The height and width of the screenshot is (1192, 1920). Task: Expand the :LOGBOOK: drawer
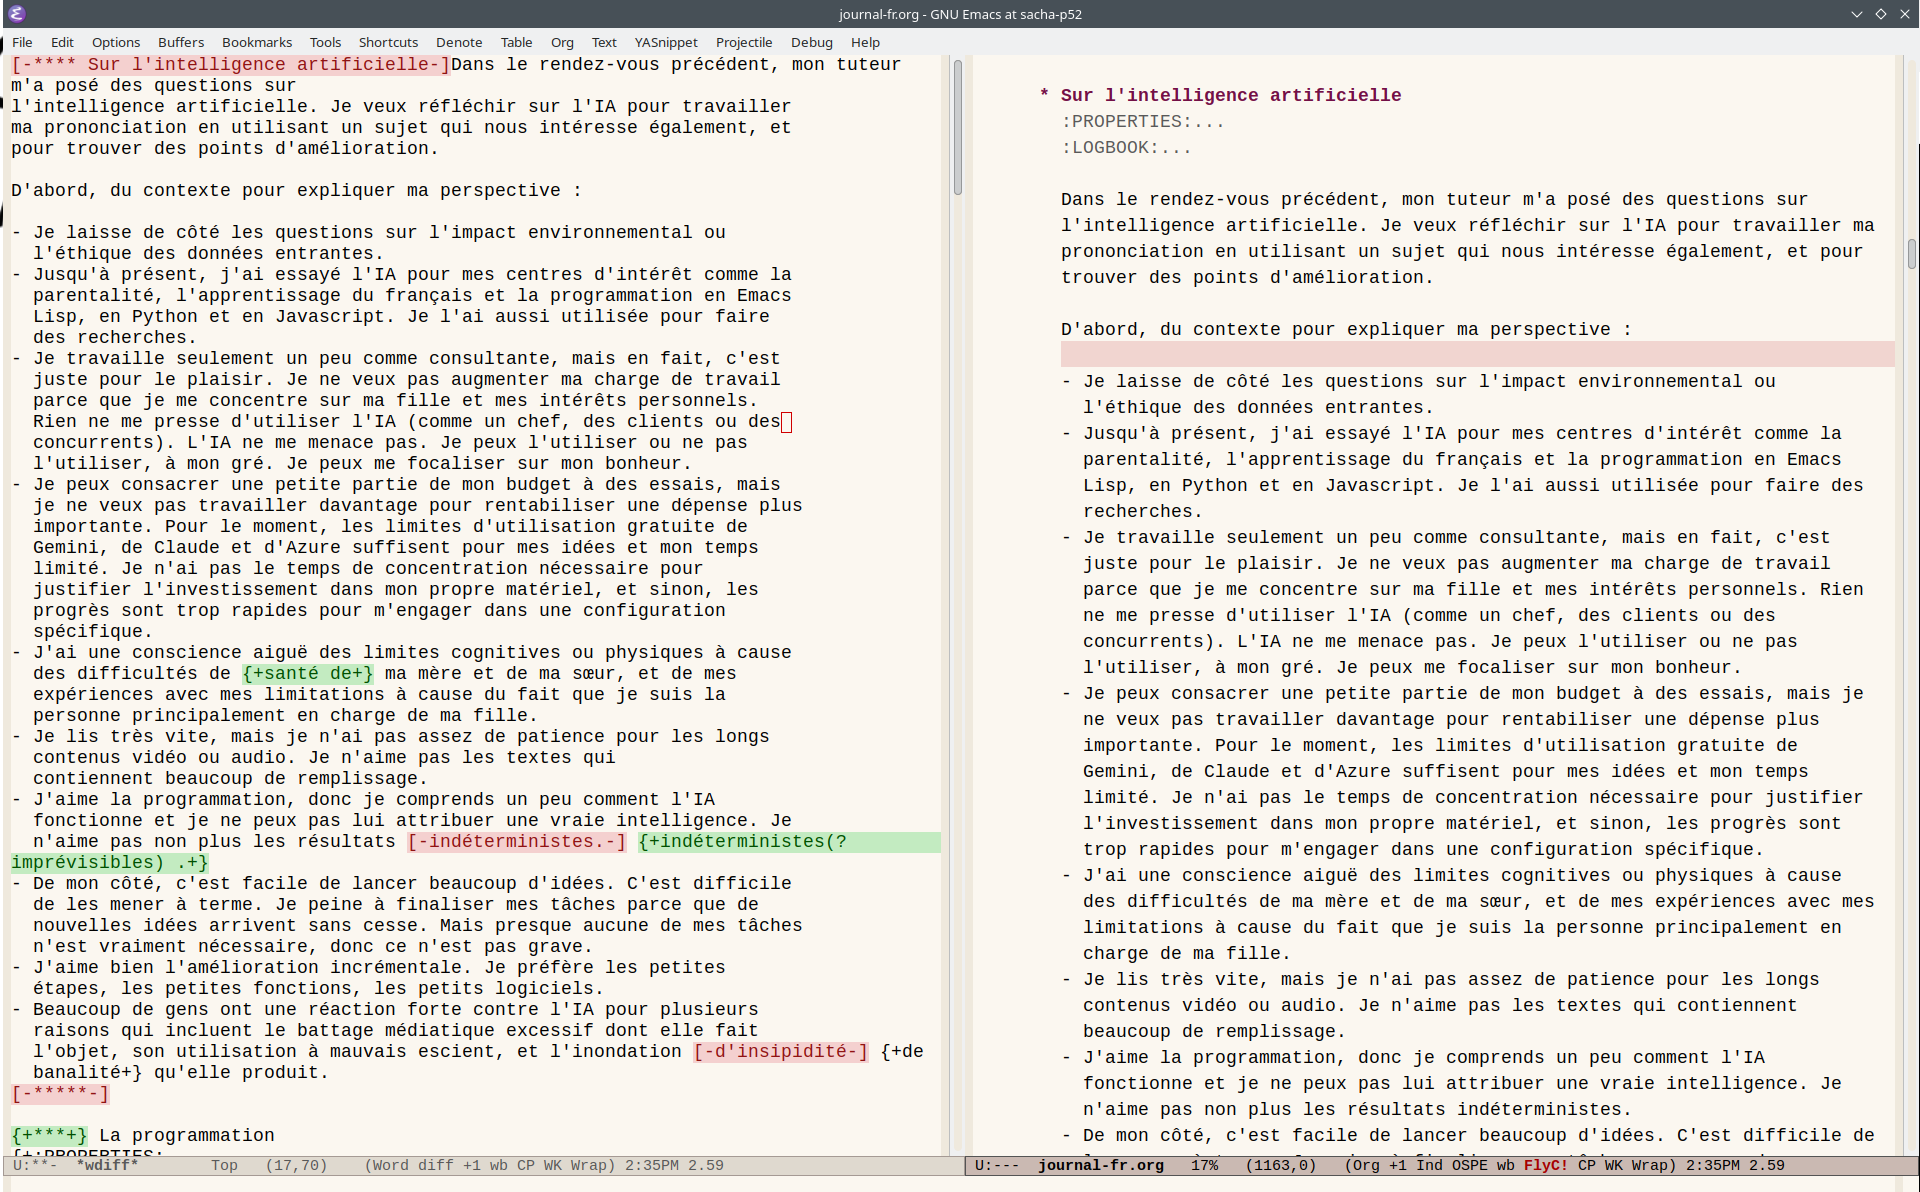[1126, 147]
